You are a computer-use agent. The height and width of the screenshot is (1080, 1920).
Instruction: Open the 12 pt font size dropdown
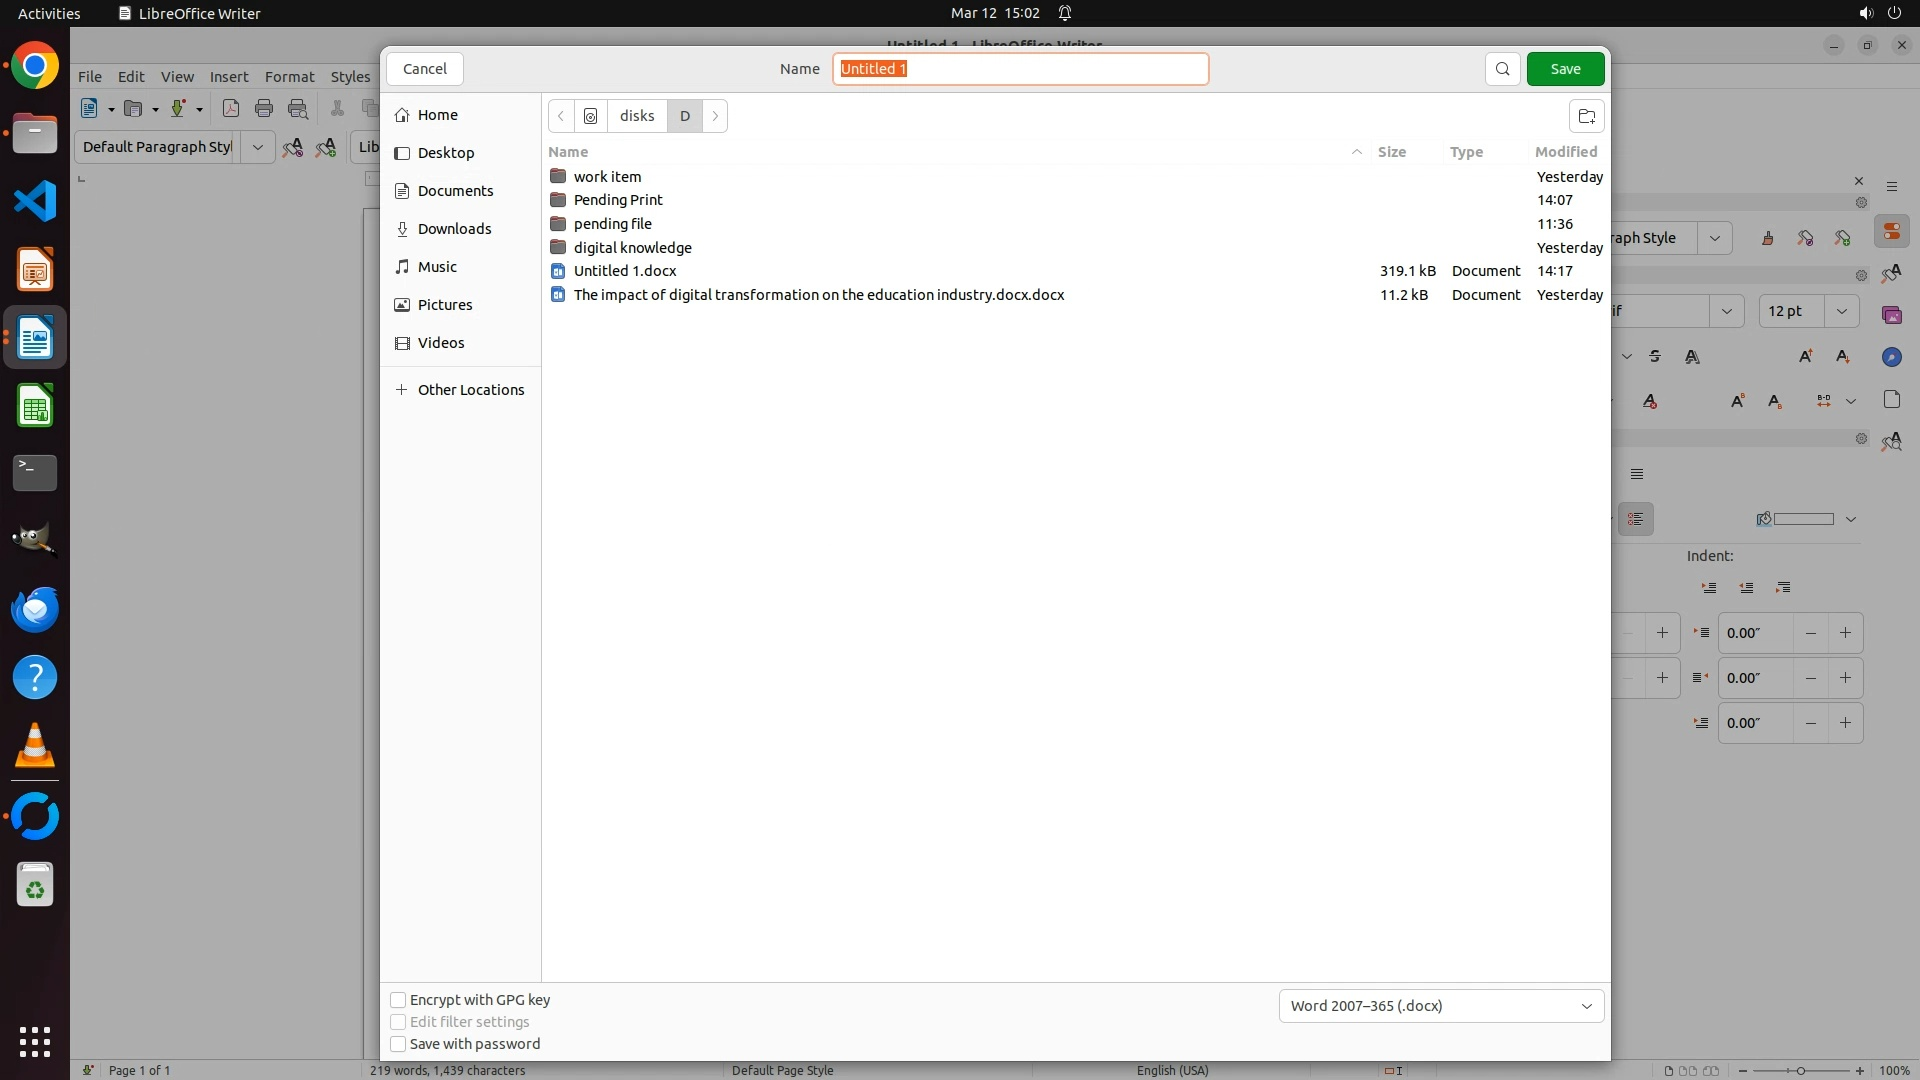1841,311
